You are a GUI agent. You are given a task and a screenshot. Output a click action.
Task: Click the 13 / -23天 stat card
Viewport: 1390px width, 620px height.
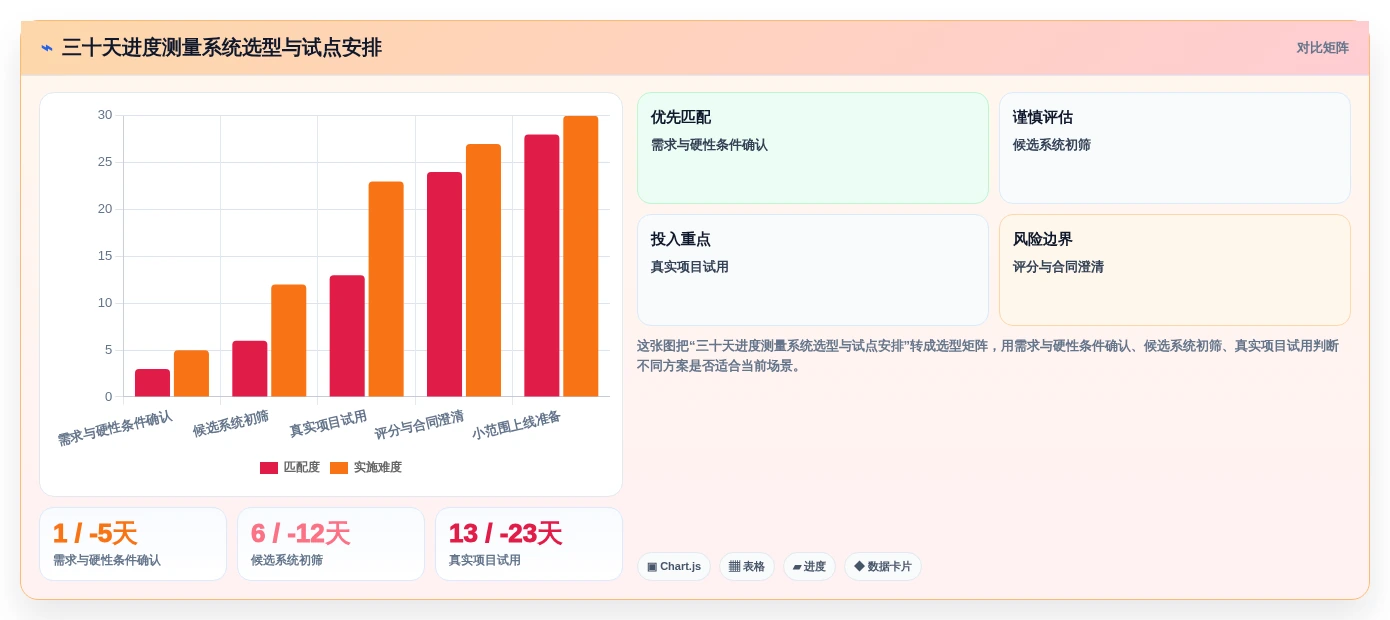coord(529,544)
